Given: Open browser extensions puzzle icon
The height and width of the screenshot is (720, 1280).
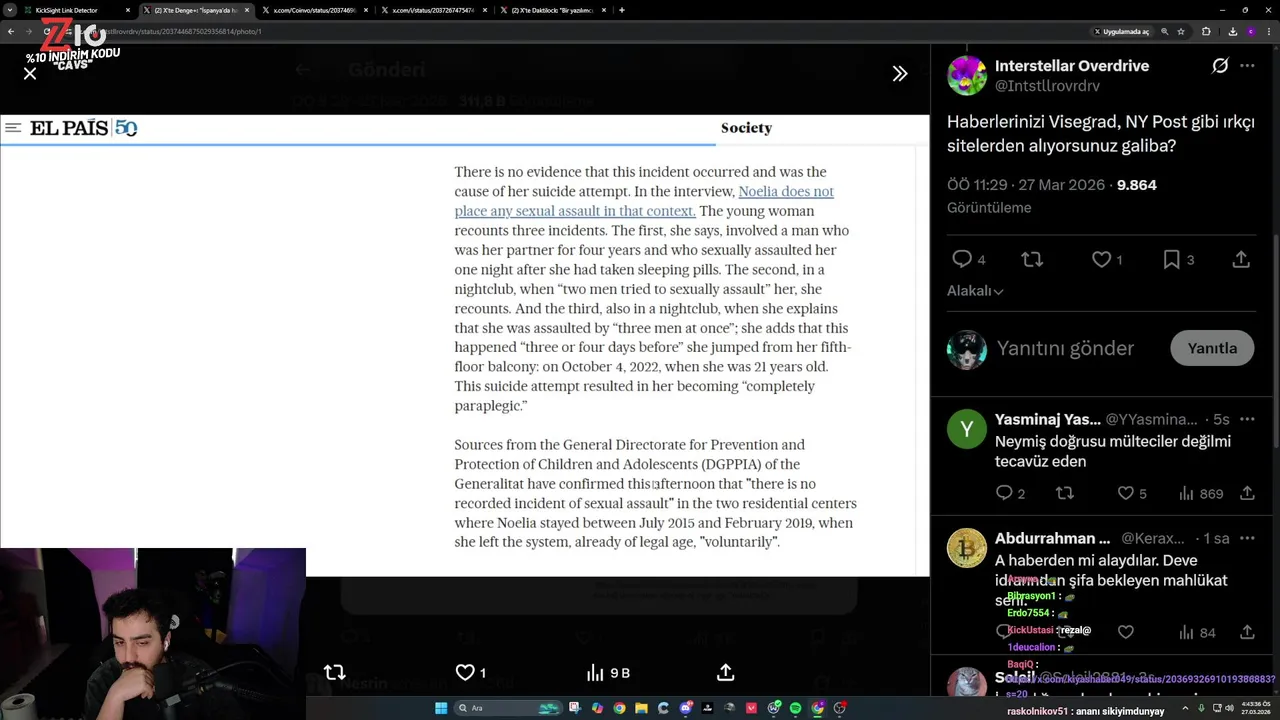Looking at the screenshot, I should pyautogui.click(x=1206, y=31).
